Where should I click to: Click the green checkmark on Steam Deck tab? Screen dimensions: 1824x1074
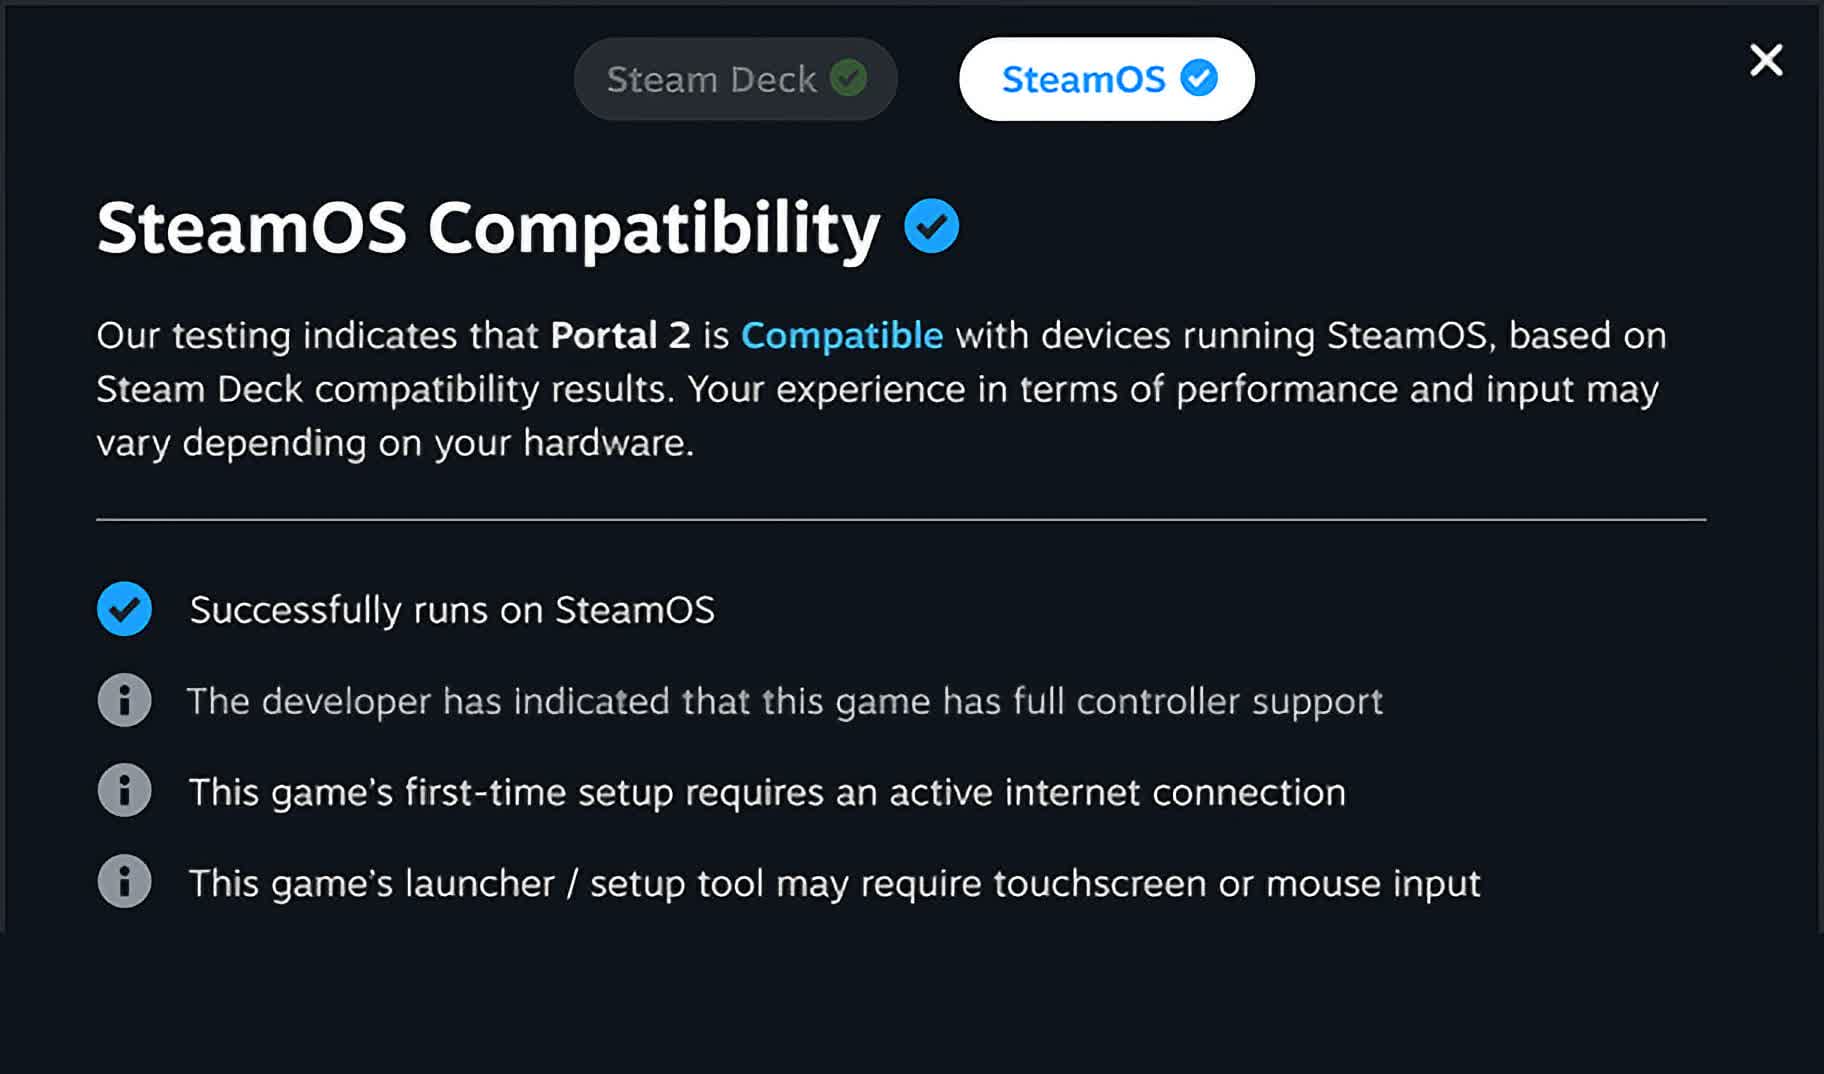point(848,78)
